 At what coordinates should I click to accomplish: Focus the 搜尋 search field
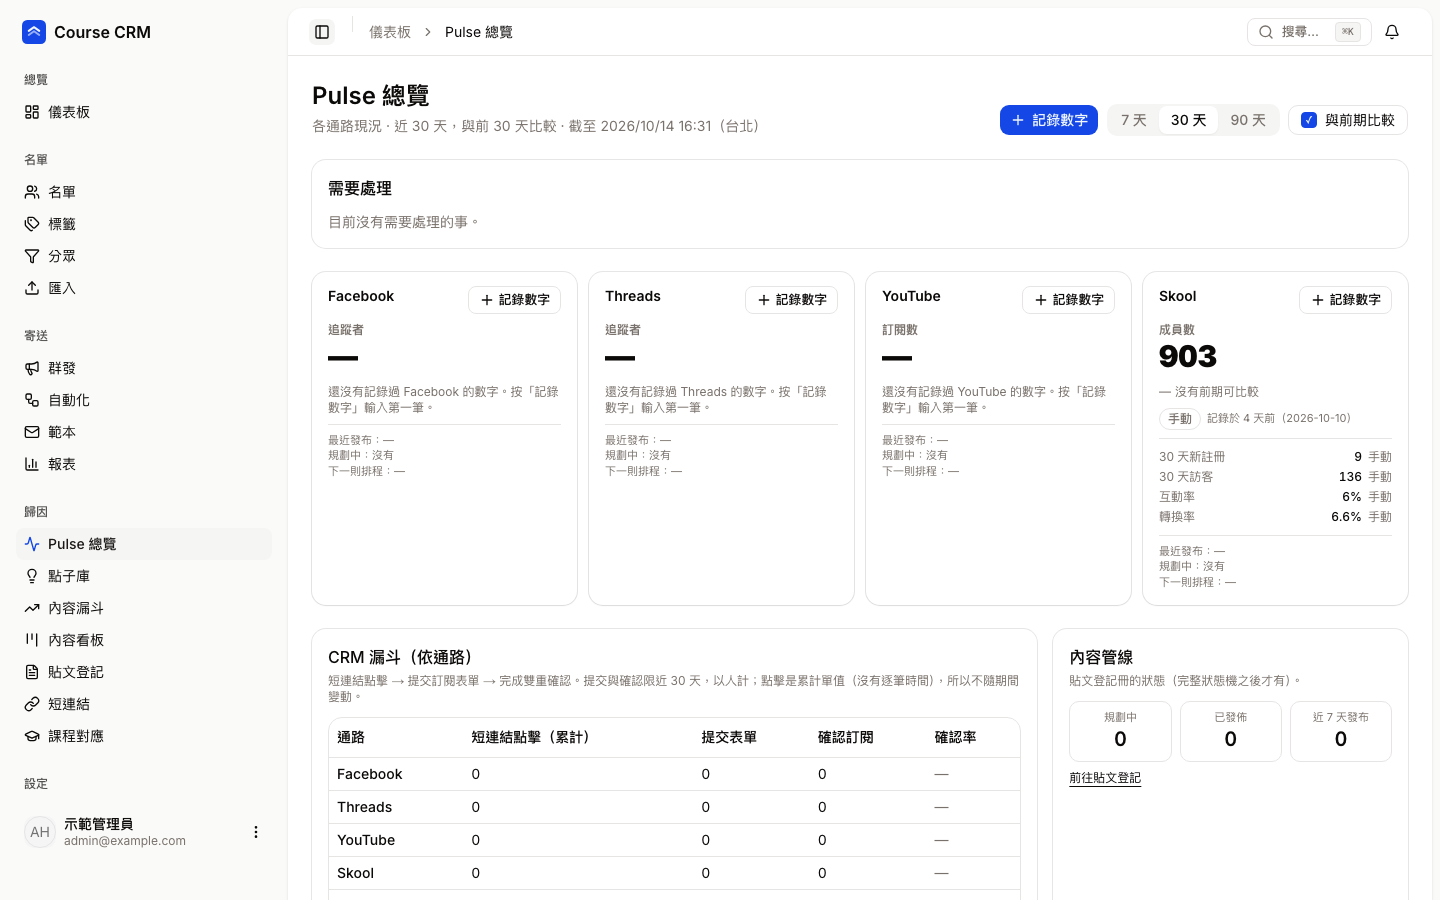[1309, 32]
